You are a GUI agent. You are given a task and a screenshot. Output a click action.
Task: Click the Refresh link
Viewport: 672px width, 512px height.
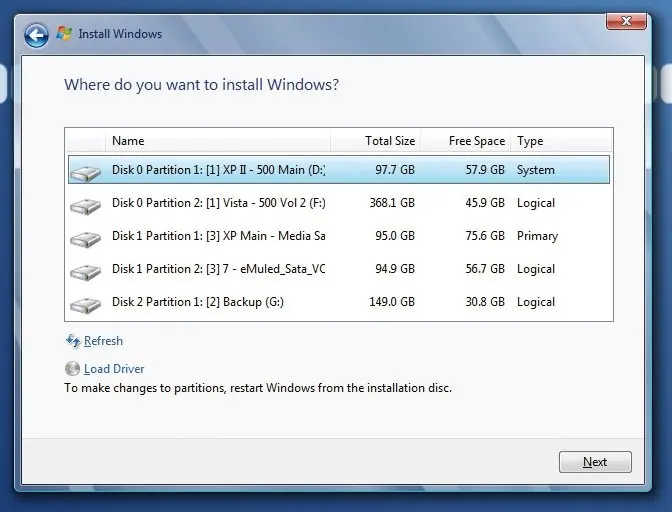103,341
